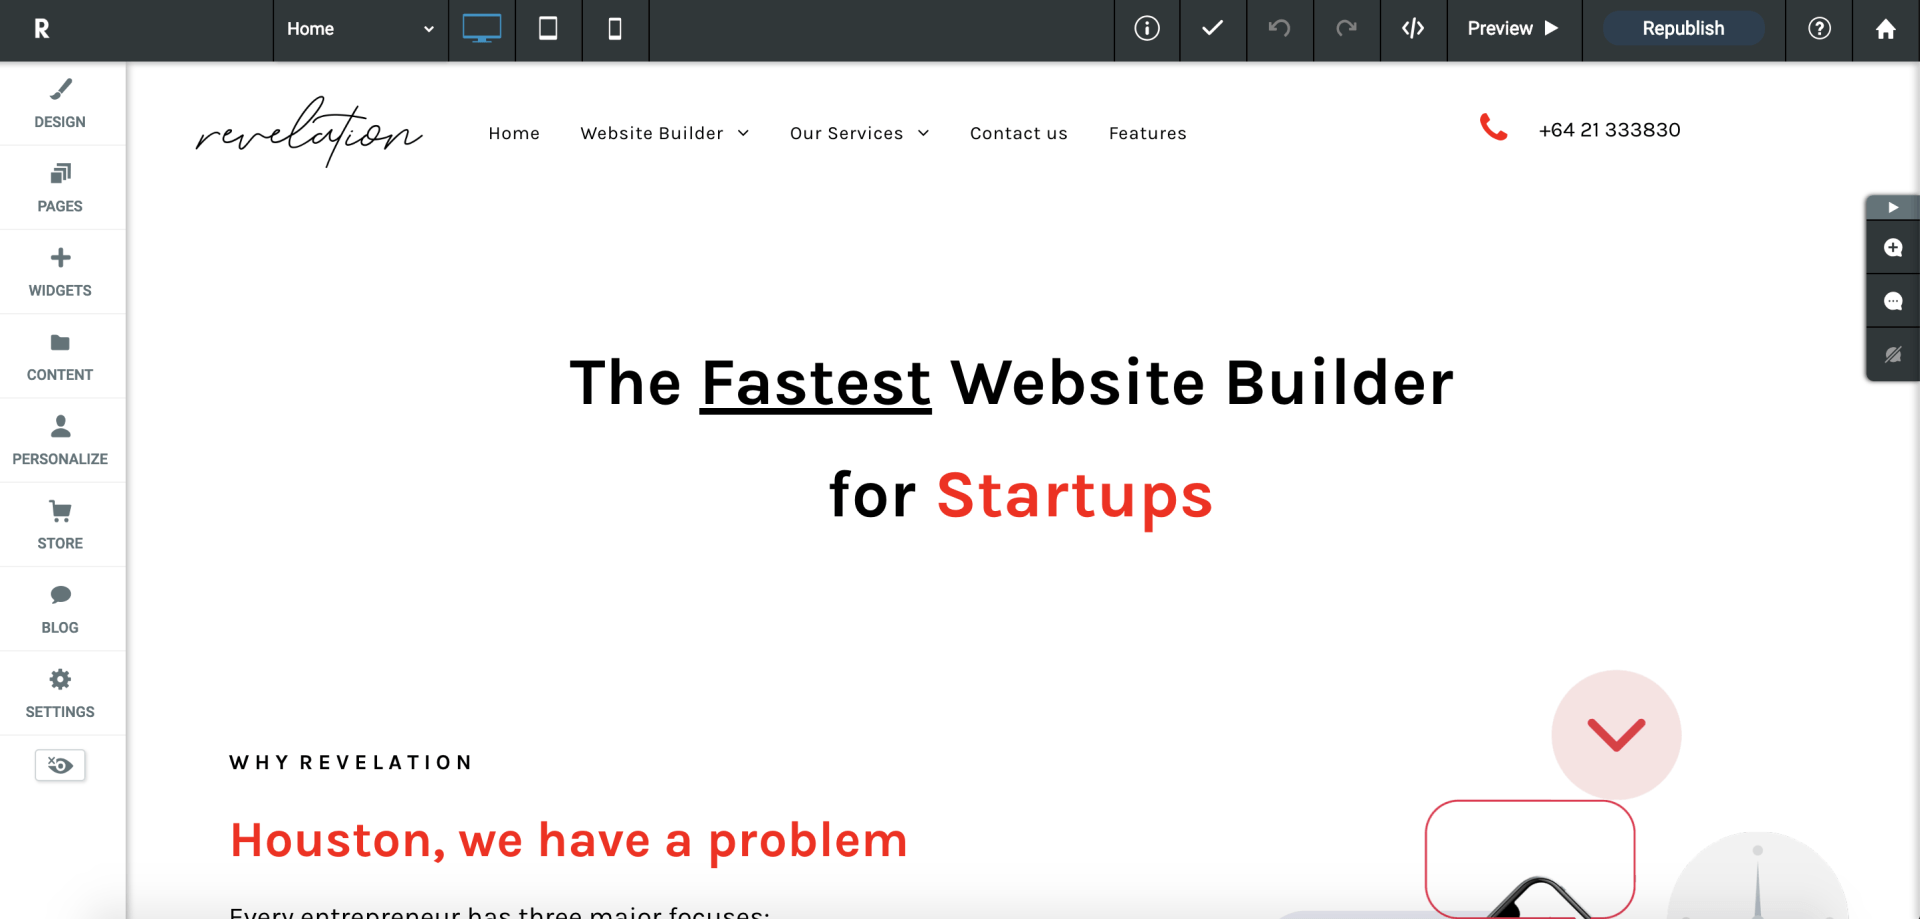Open the Blog panel
1920x919 pixels.
[60, 609]
